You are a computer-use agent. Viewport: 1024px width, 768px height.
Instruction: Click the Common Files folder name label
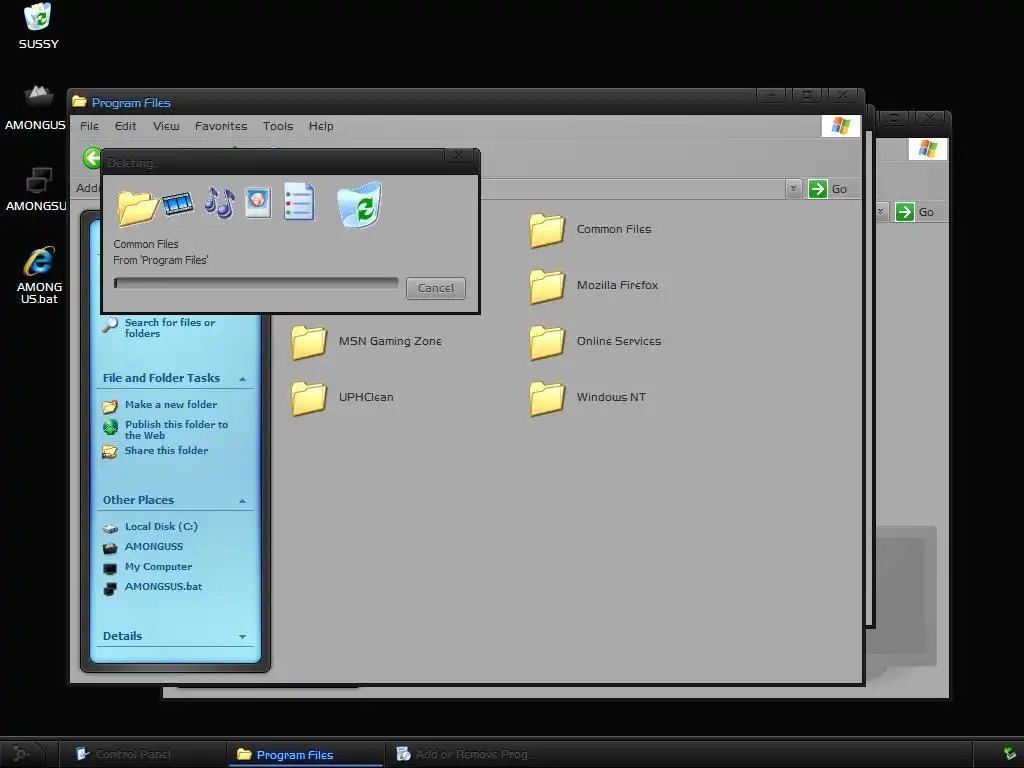point(614,229)
